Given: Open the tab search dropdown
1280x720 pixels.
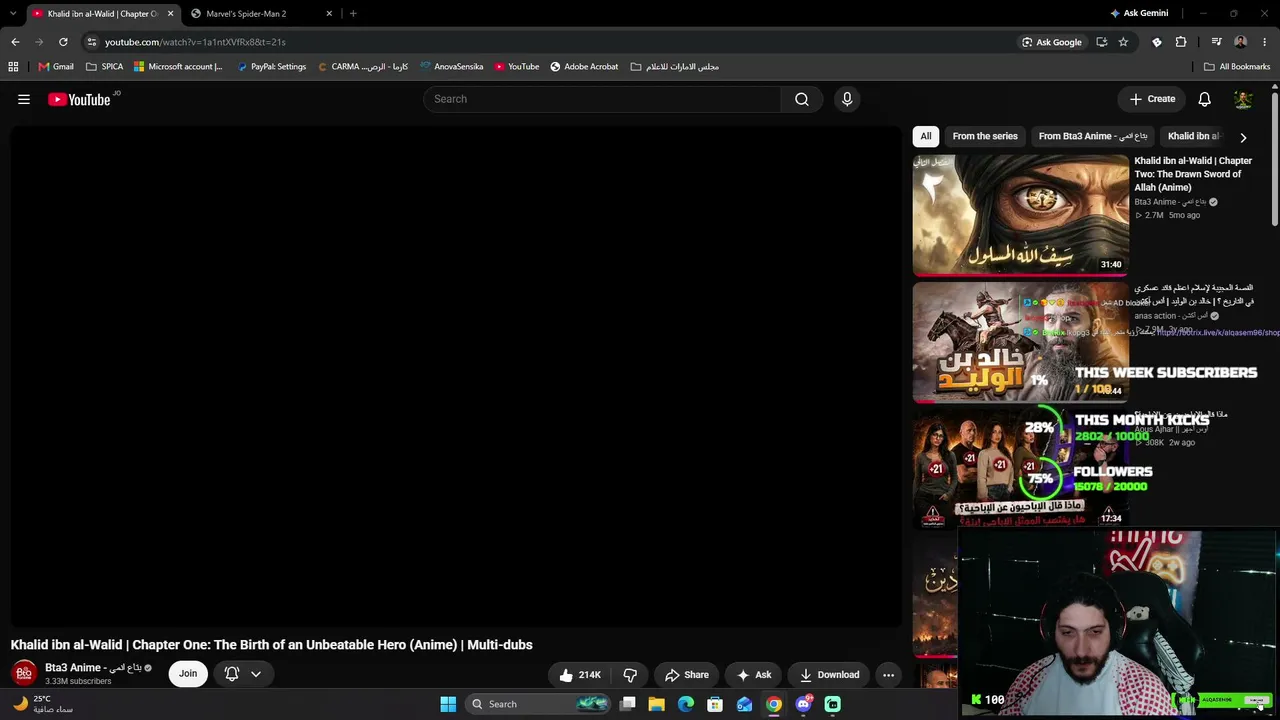Looking at the screenshot, I should pos(13,13).
